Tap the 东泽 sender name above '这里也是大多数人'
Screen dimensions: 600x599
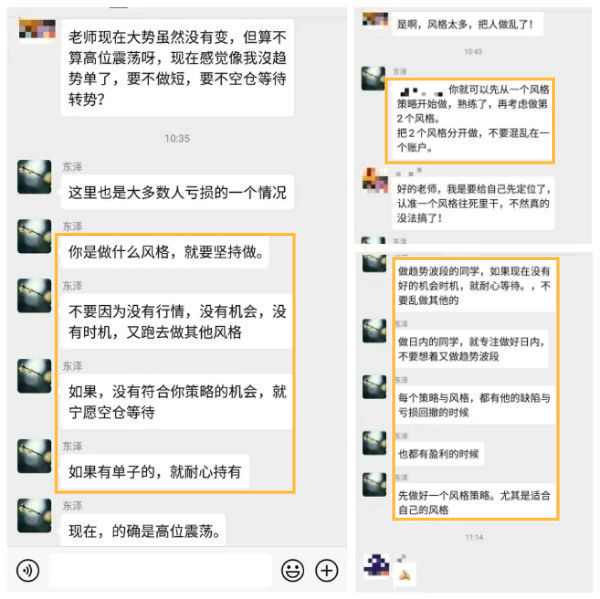coord(72,167)
